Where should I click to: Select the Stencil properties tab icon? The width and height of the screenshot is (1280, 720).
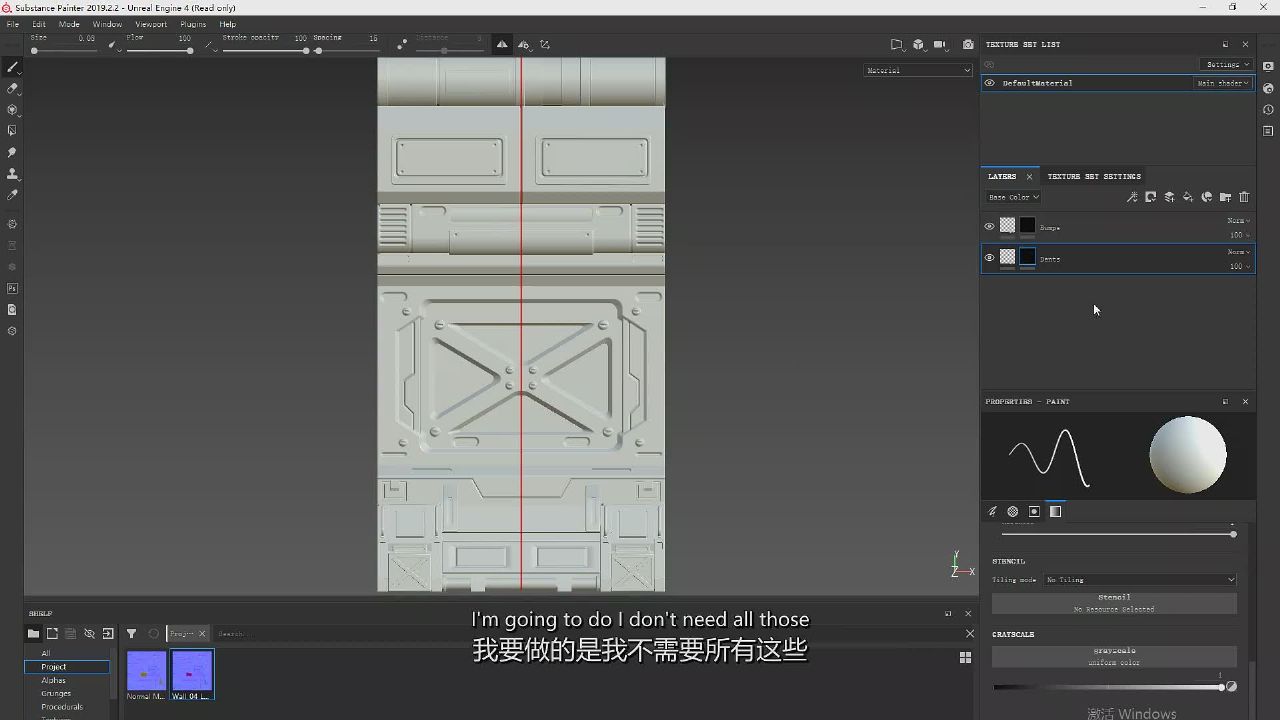coord(1034,512)
